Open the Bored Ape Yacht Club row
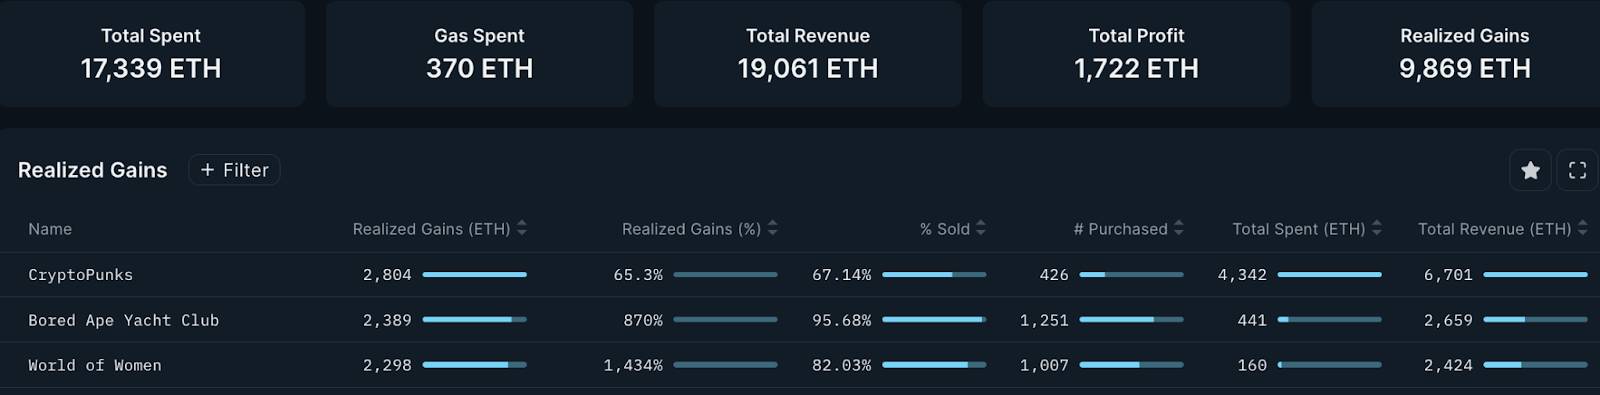Screen dimensions: 1600x395 (x=800, y=320)
